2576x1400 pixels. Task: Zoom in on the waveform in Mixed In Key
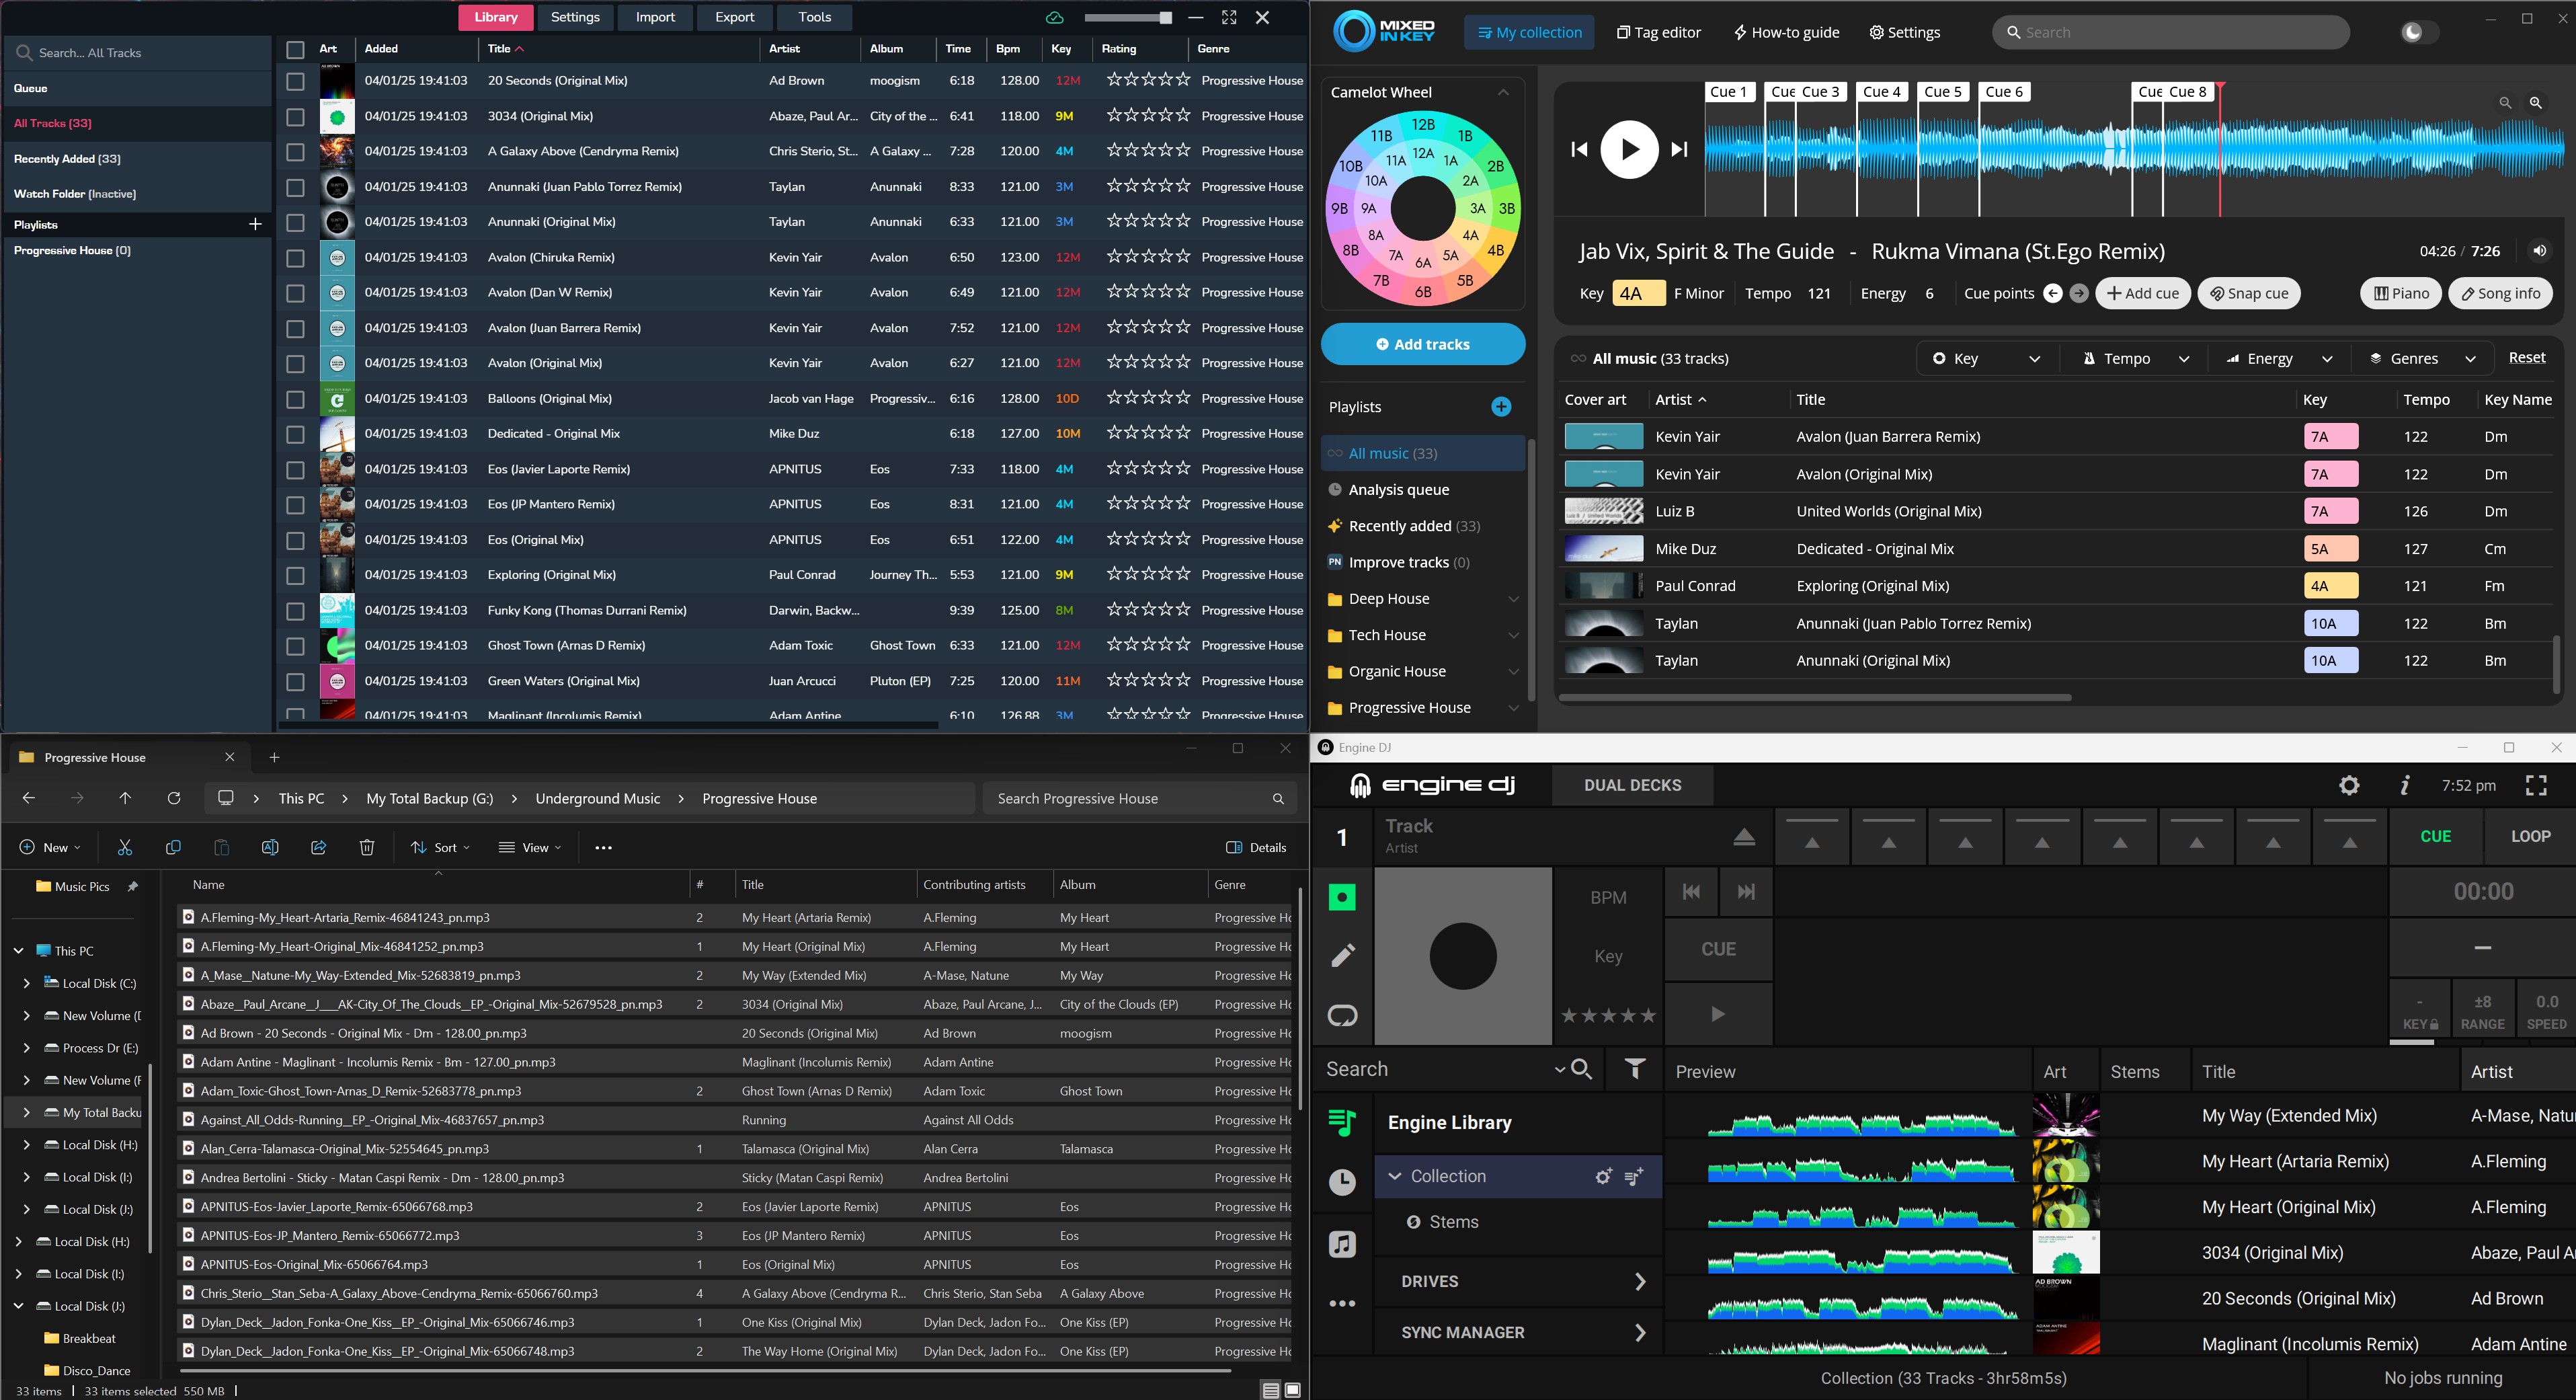coord(2536,103)
